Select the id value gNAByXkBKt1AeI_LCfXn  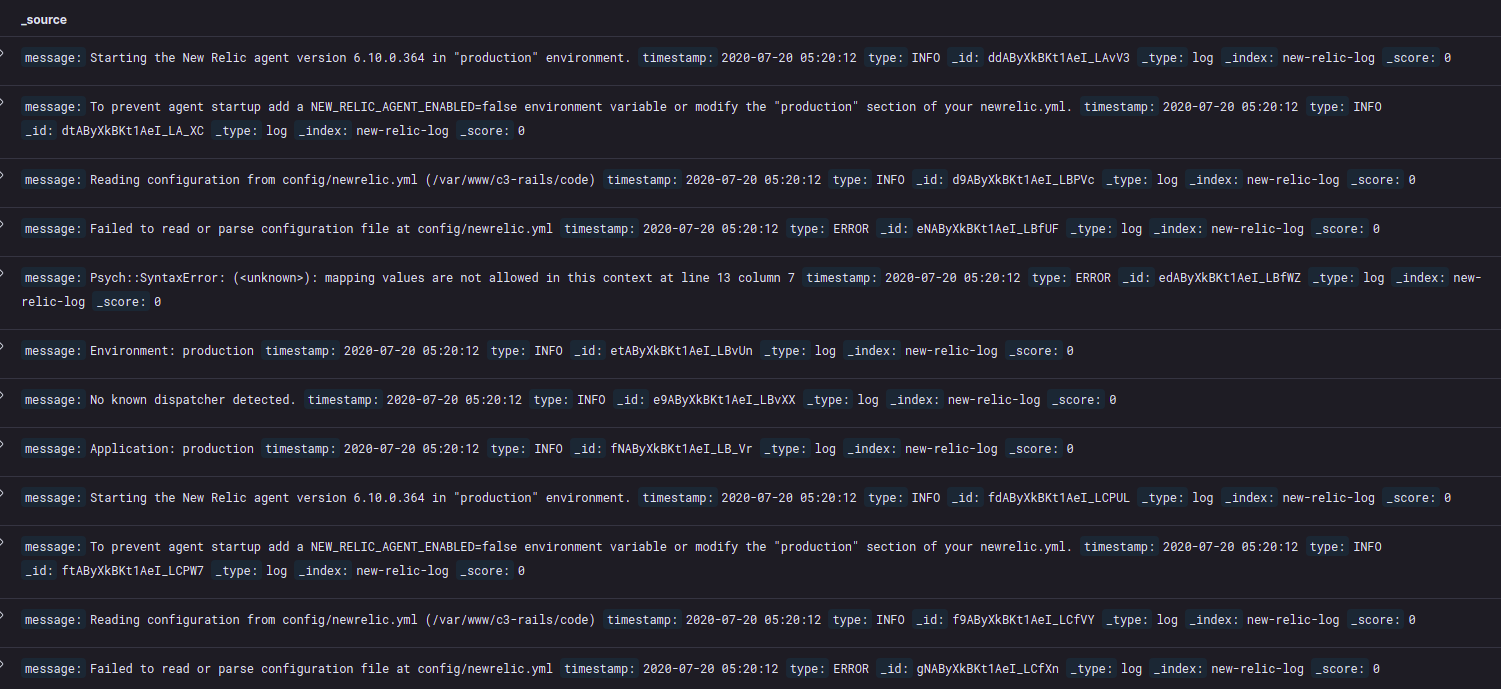[x=987, y=669]
